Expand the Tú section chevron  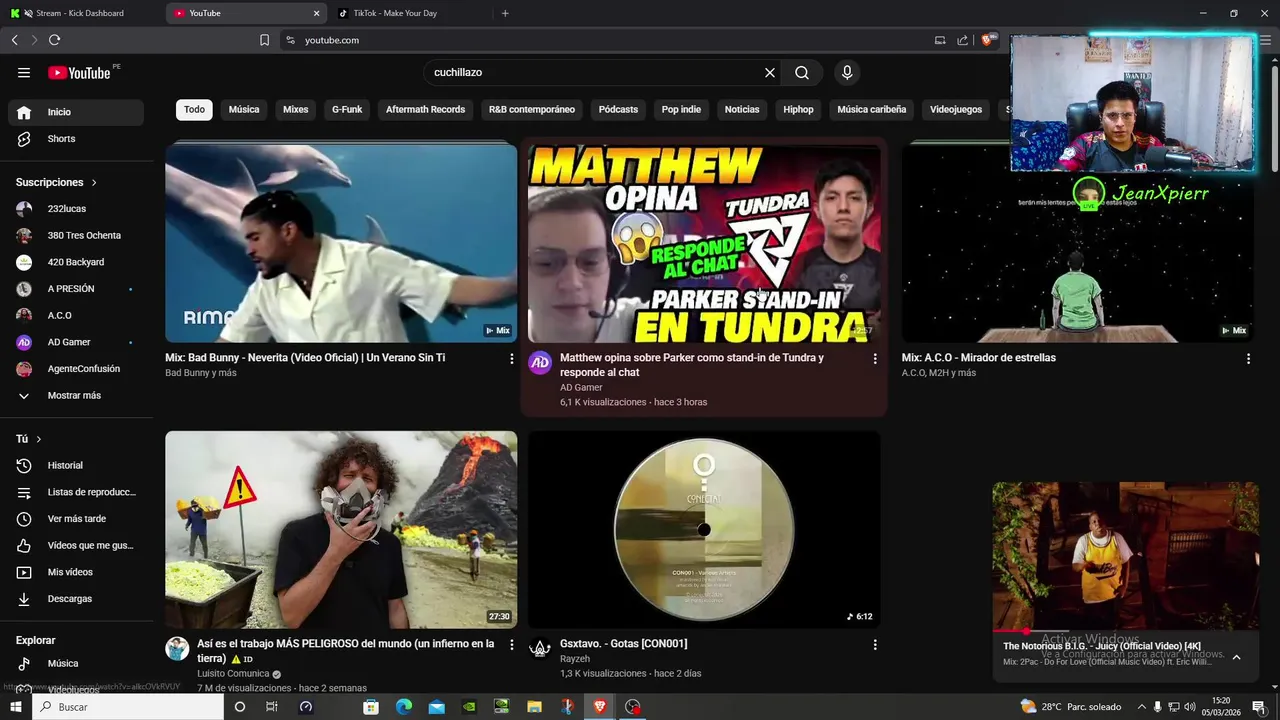click(39, 439)
